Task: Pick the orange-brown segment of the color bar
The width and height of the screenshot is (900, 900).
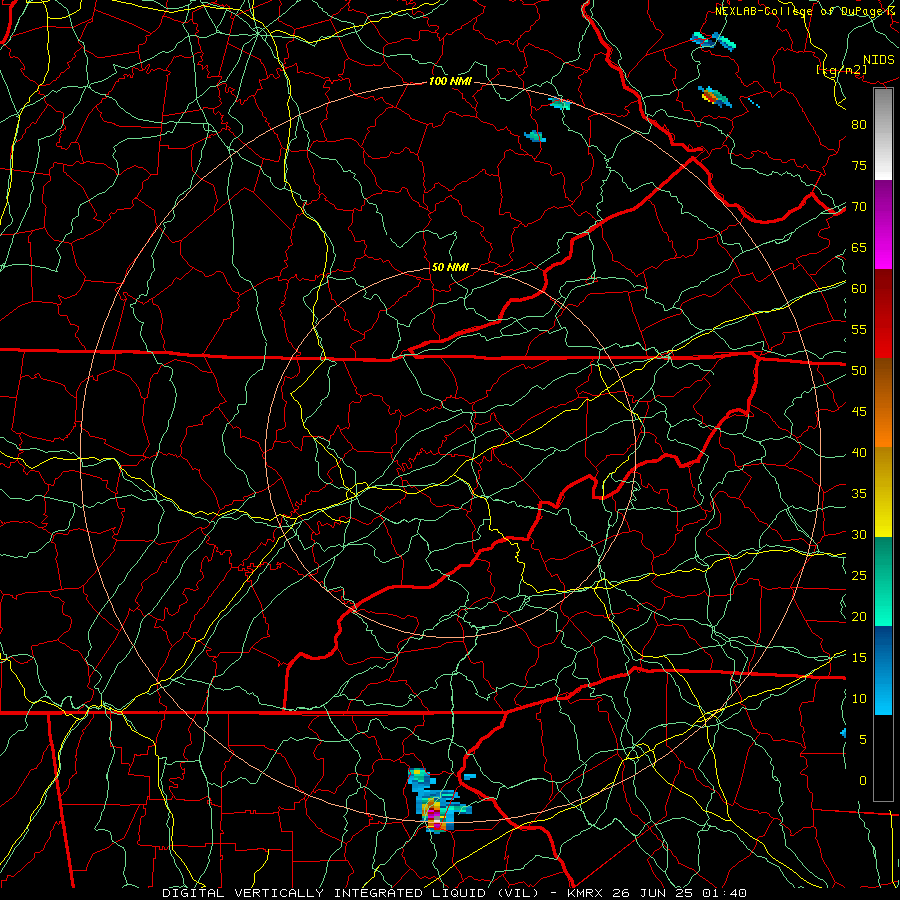Action: (883, 402)
